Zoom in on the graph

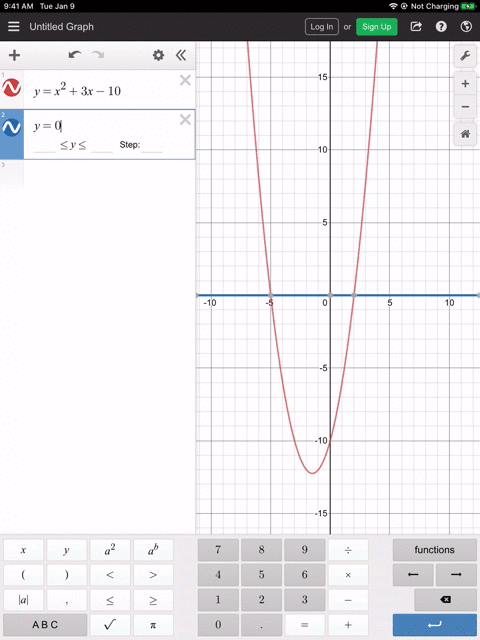coord(465,84)
